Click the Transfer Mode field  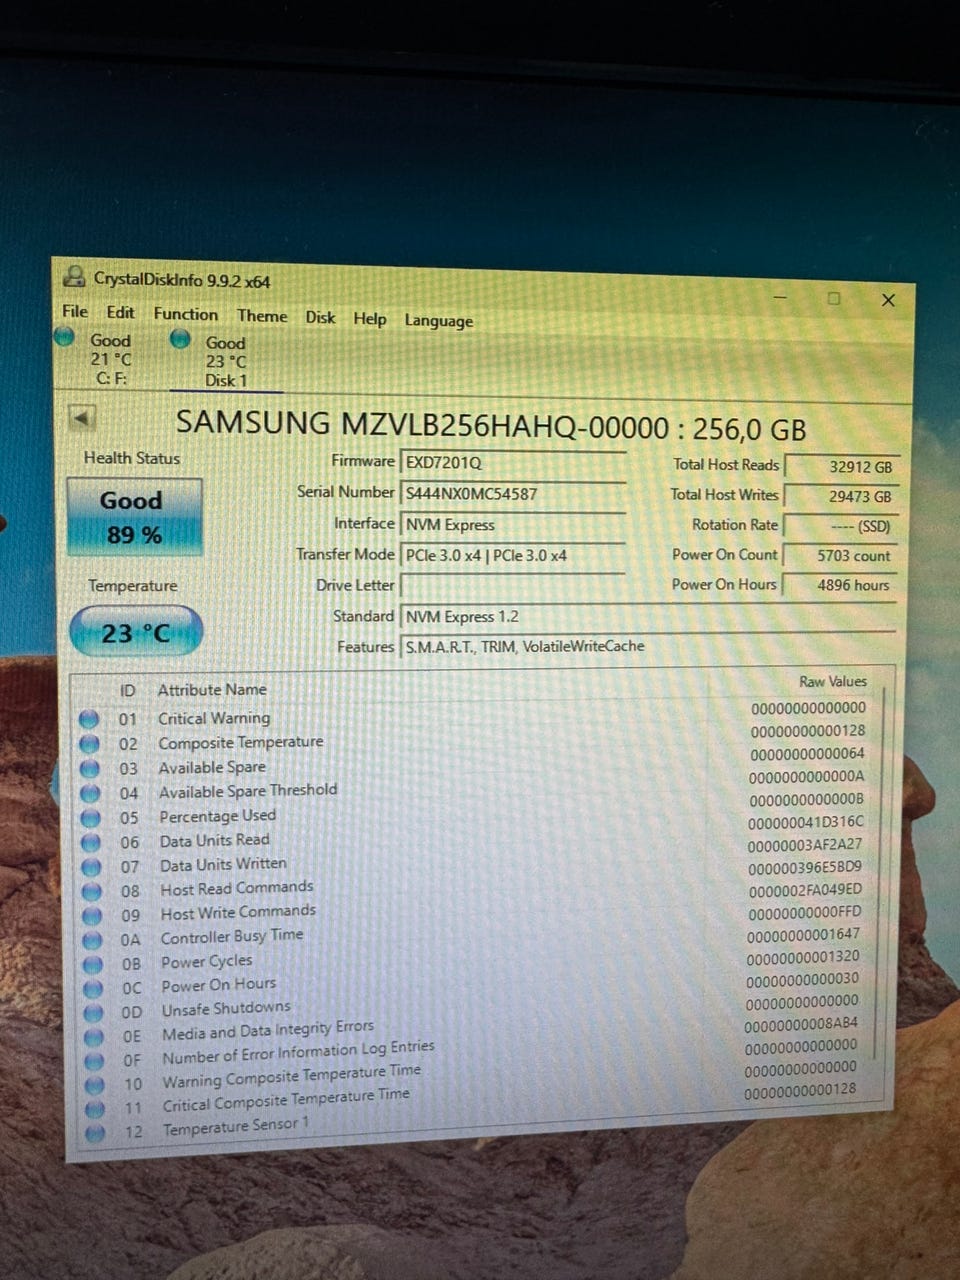pyautogui.click(x=513, y=556)
